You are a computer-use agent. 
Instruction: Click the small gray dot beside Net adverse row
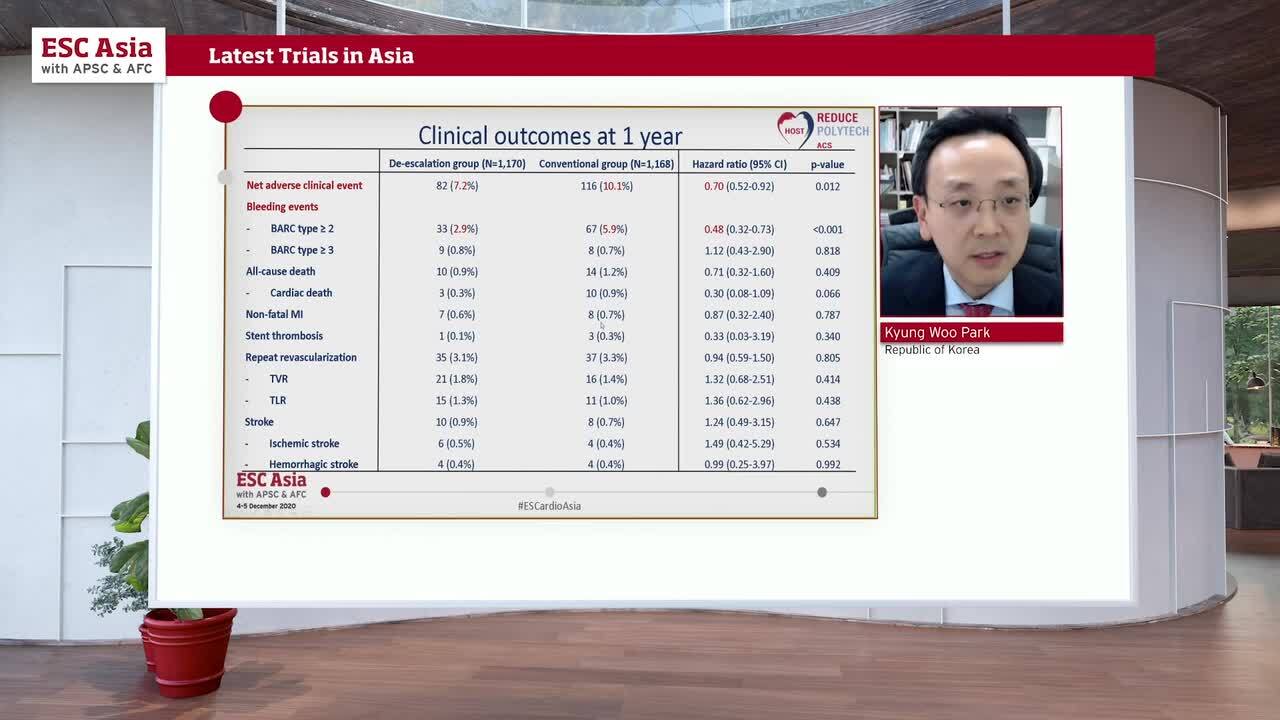click(225, 177)
